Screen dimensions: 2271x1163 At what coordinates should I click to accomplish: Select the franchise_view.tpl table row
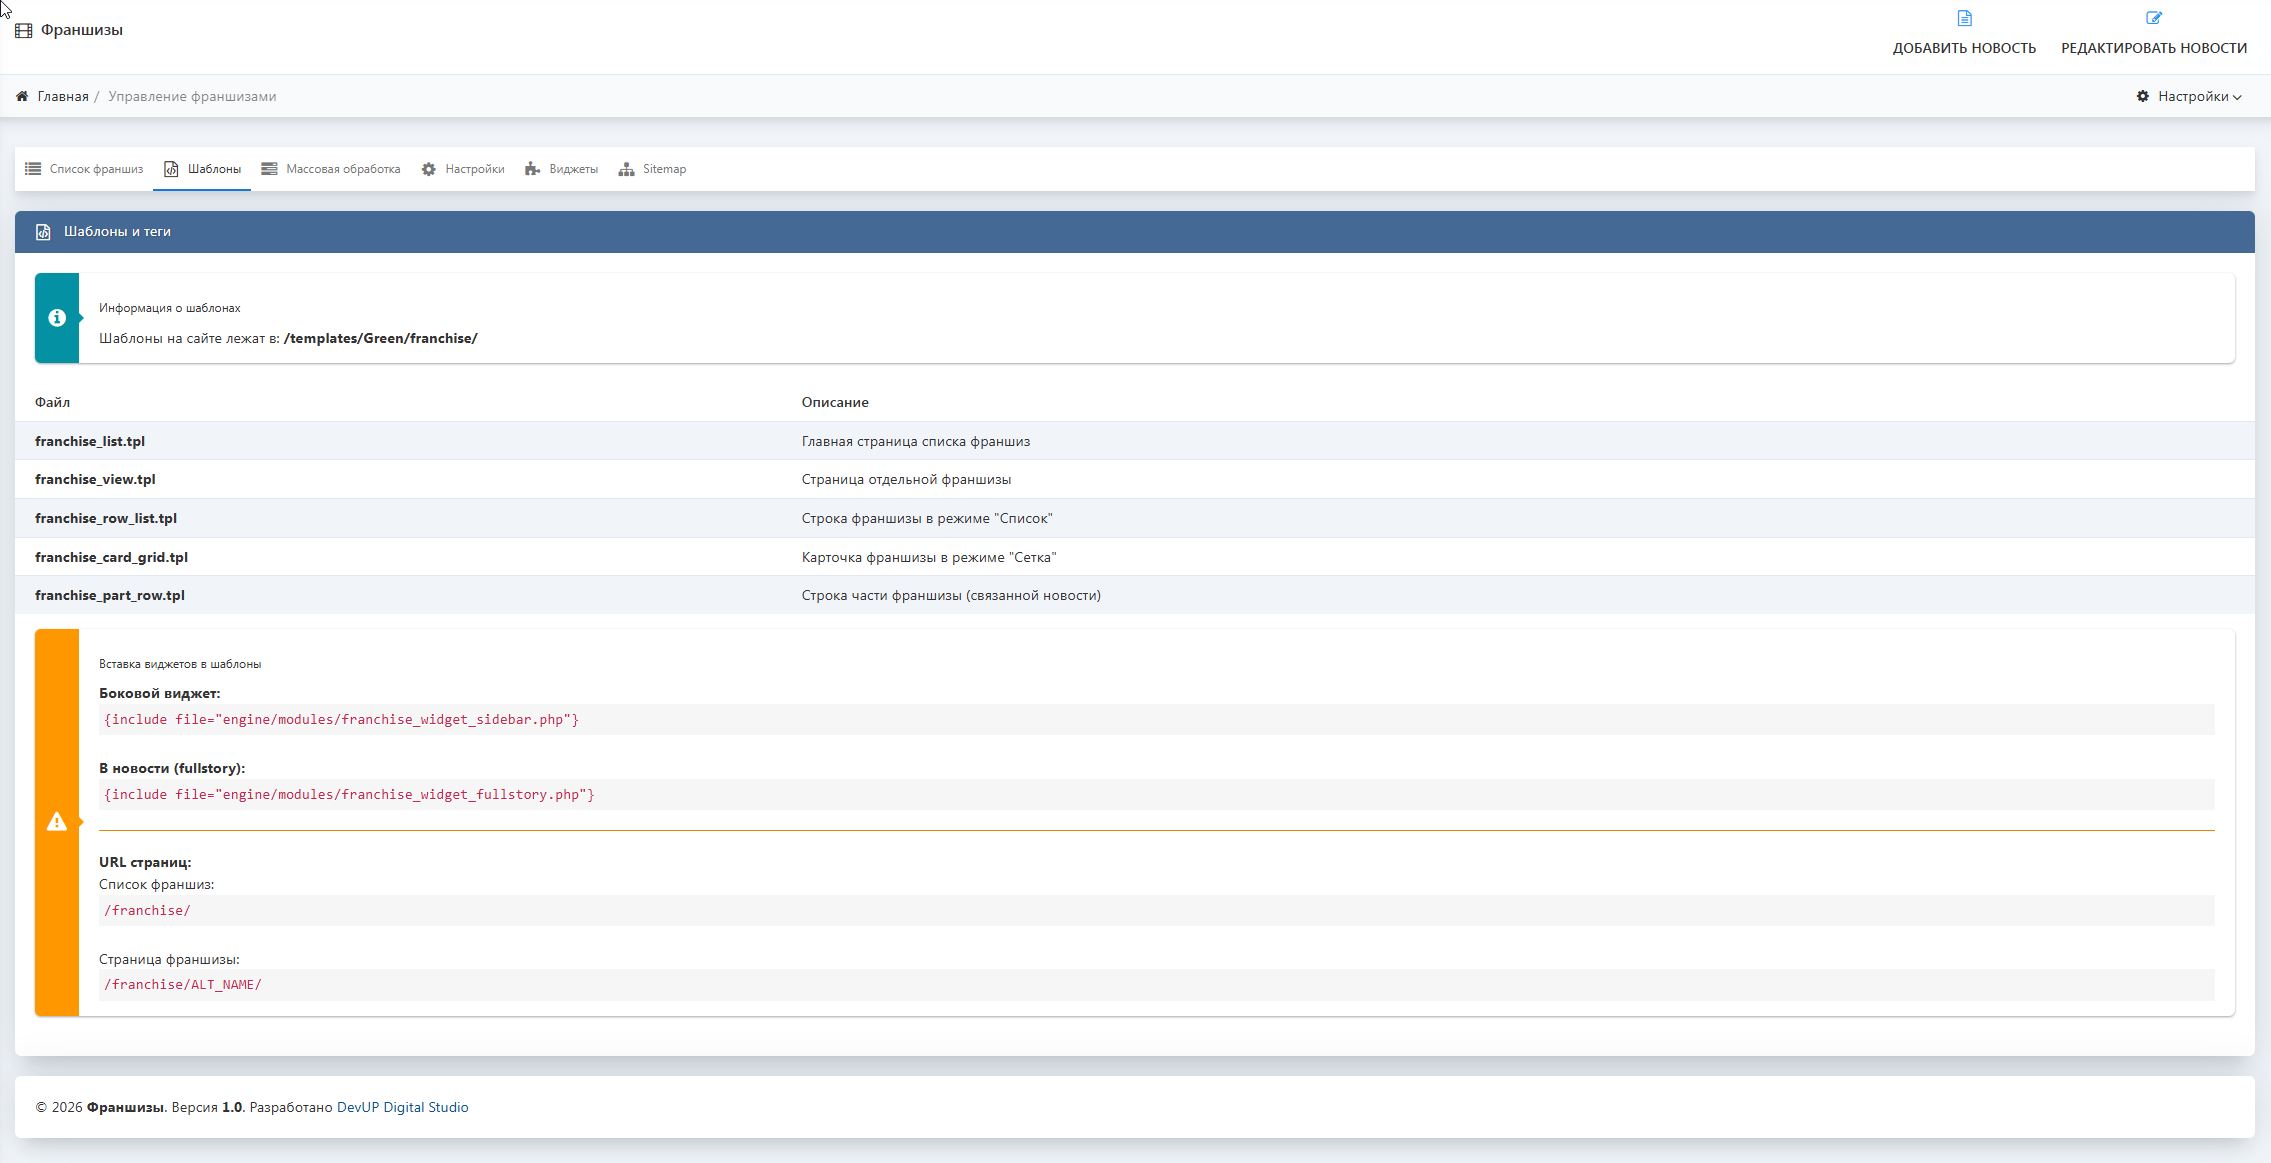pos(95,479)
